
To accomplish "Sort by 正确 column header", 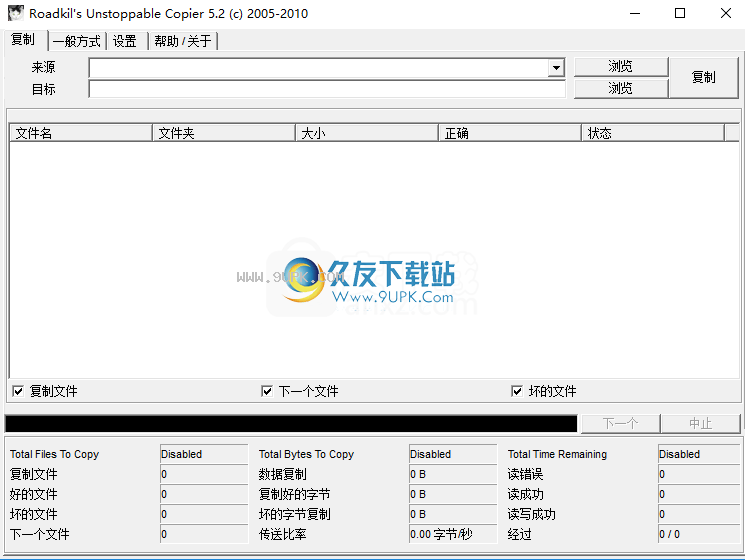I will click(510, 133).
